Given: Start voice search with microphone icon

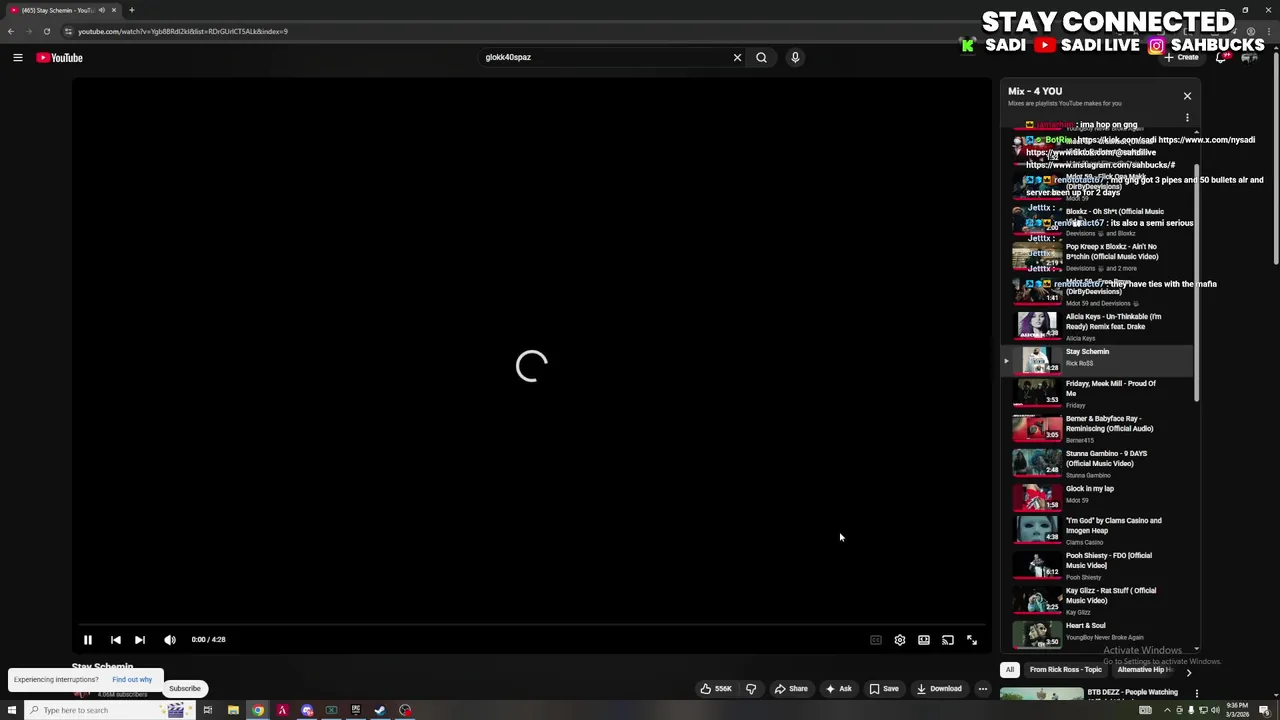Looking at the screenshot, I should click(795, 57).
